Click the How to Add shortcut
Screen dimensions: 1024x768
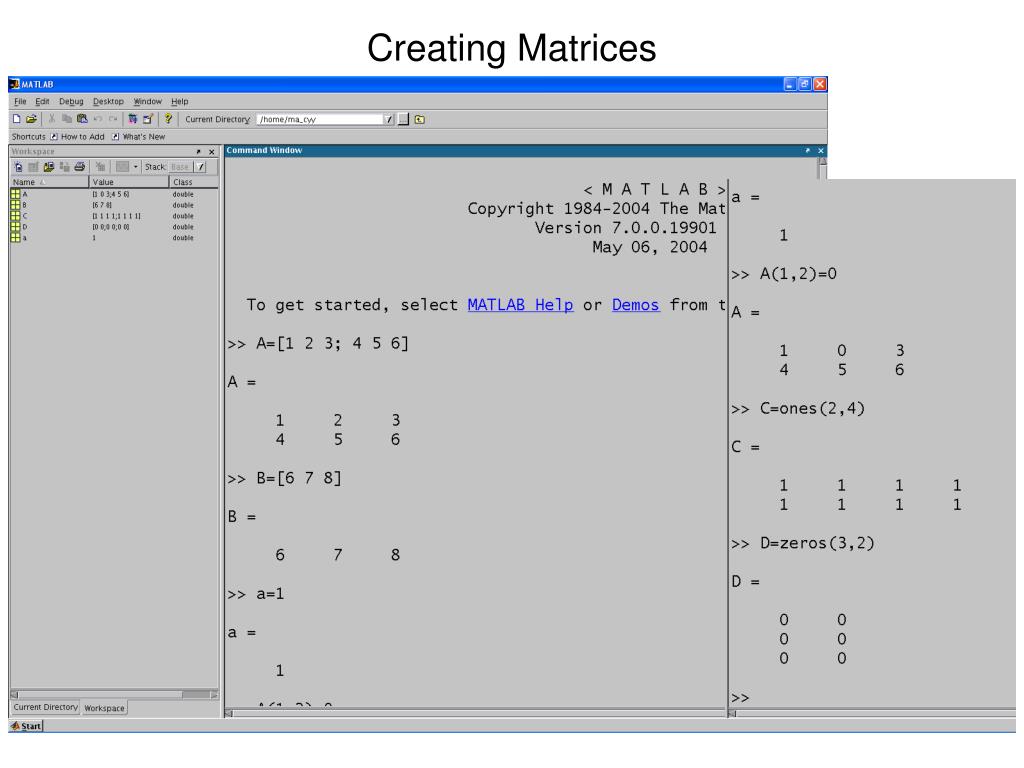click(76, 136)
